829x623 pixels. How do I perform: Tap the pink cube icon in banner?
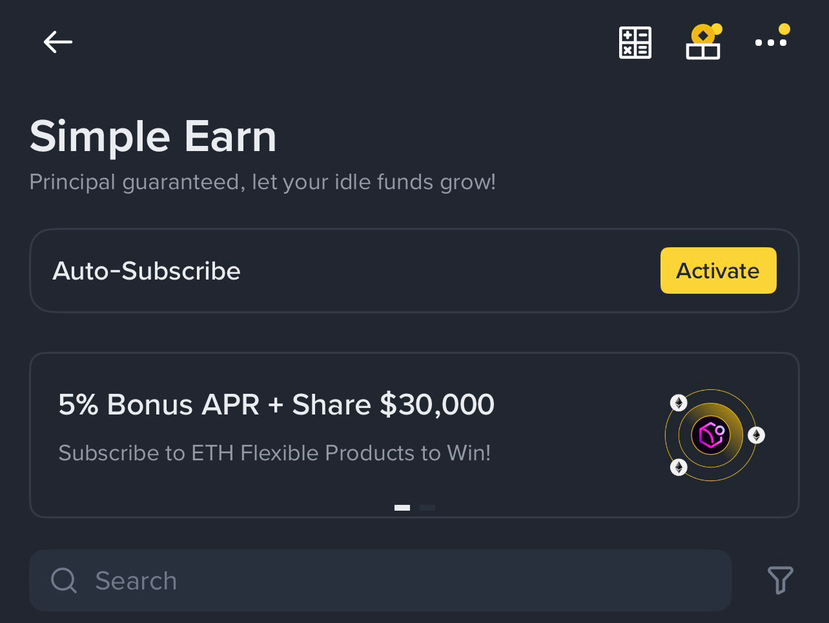click(712, 435)
